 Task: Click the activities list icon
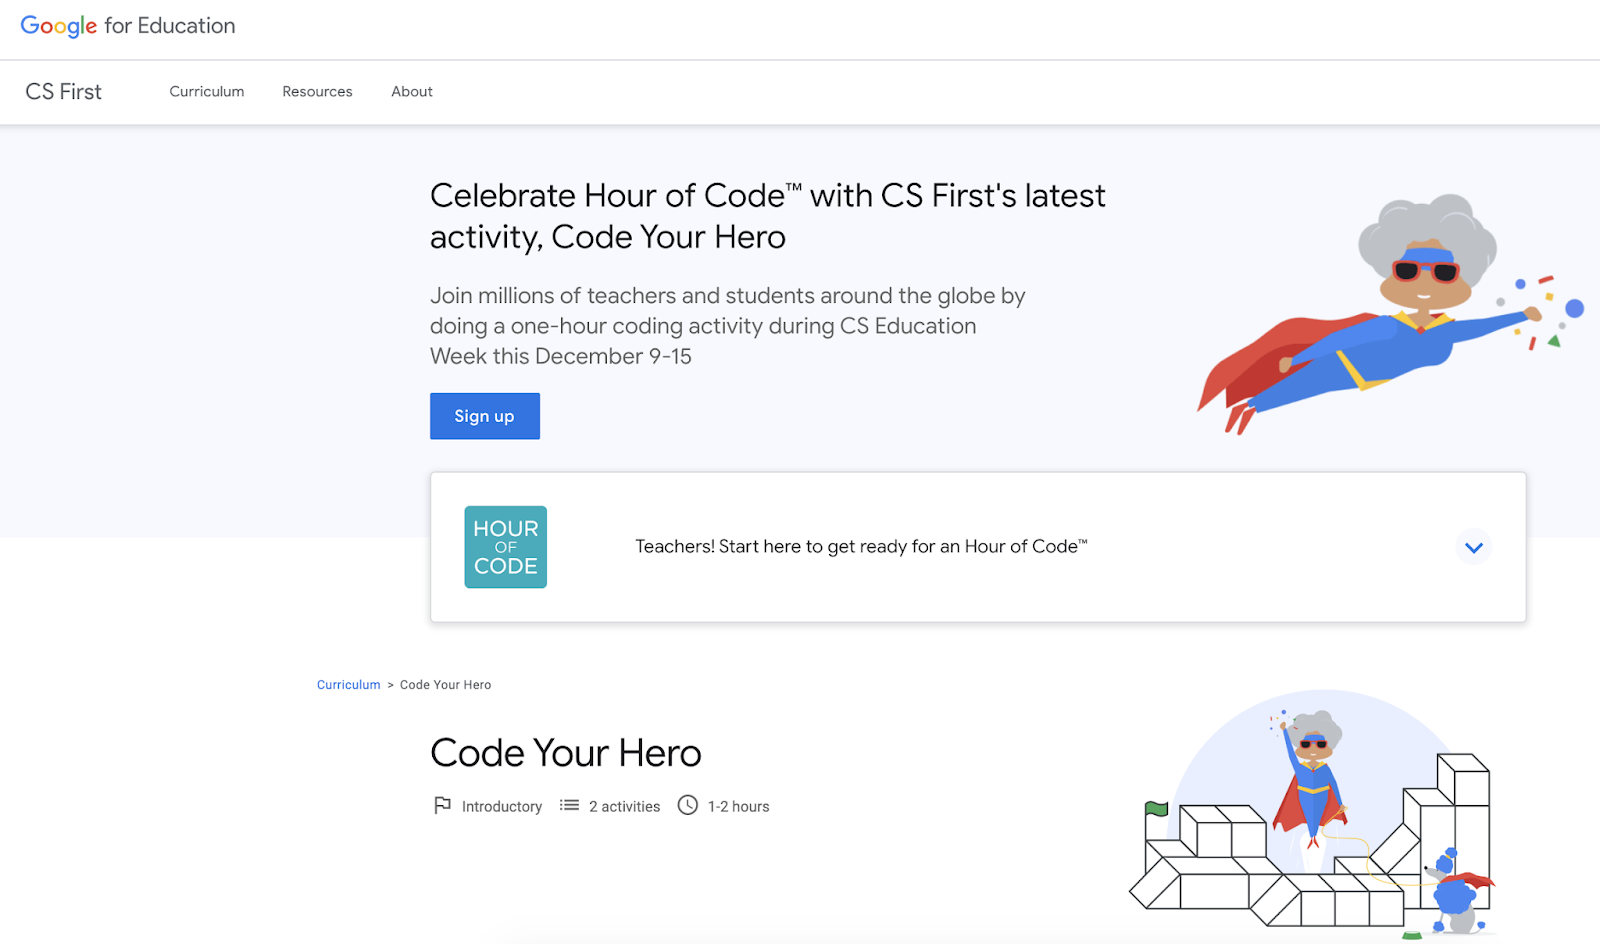(x=569, y=805)
